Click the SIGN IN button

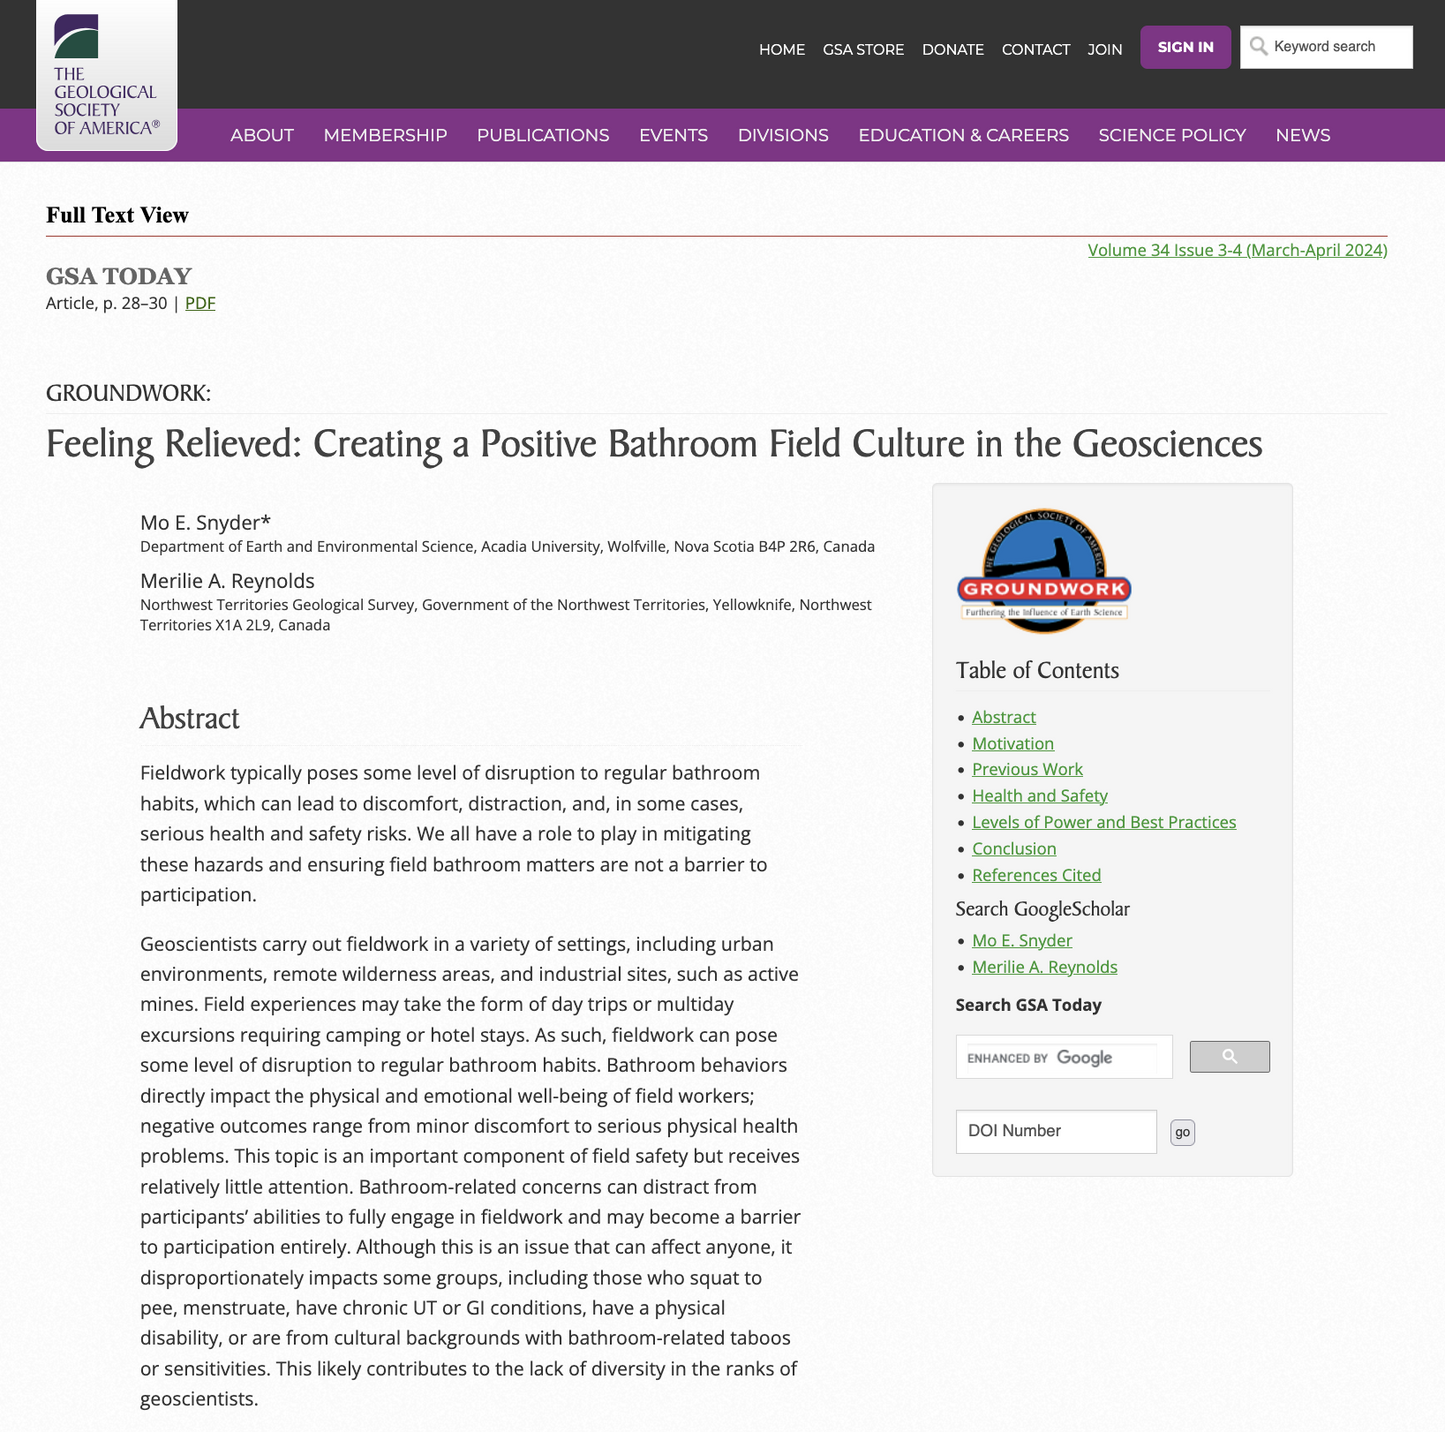tap(1185, 47)
